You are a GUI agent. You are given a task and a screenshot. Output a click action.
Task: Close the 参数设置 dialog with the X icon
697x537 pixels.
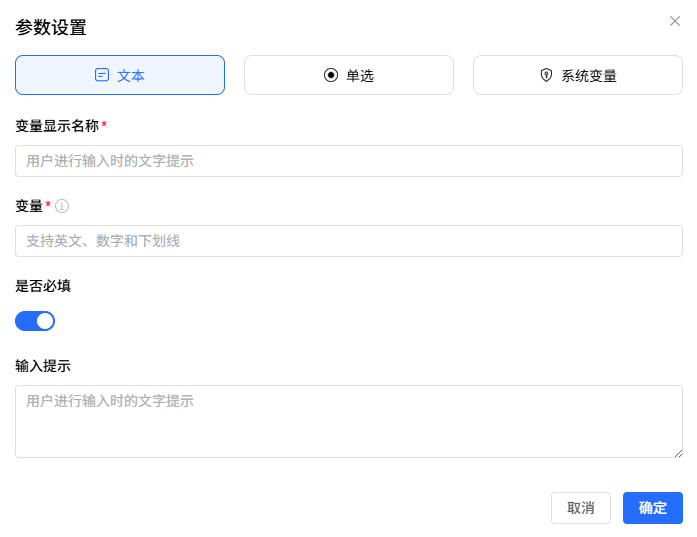(x=675, y=21)
